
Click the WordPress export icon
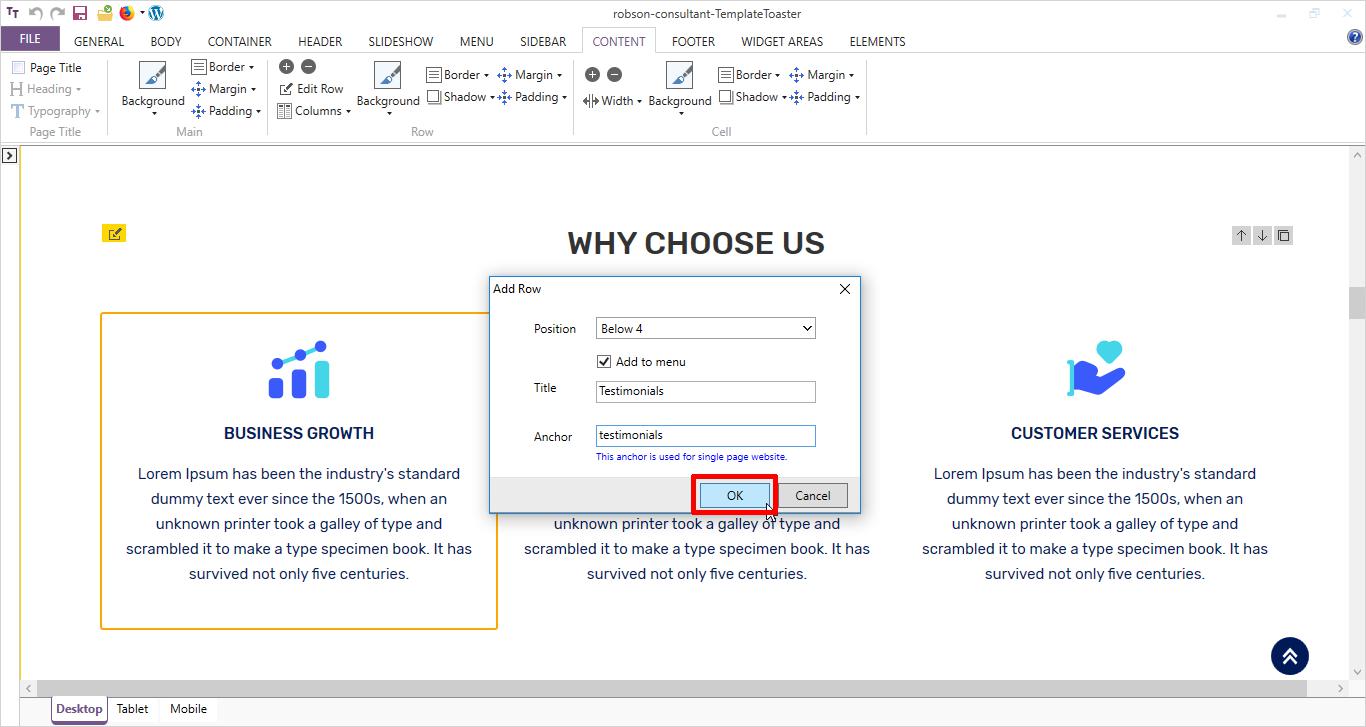click(156, 13)
